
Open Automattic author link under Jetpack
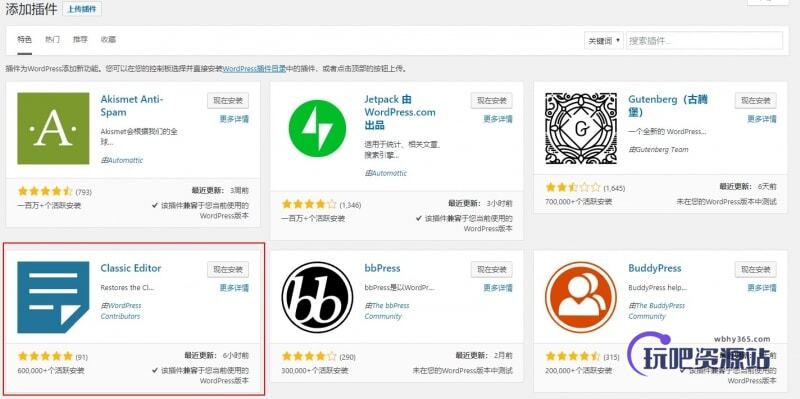coord(389,173)
